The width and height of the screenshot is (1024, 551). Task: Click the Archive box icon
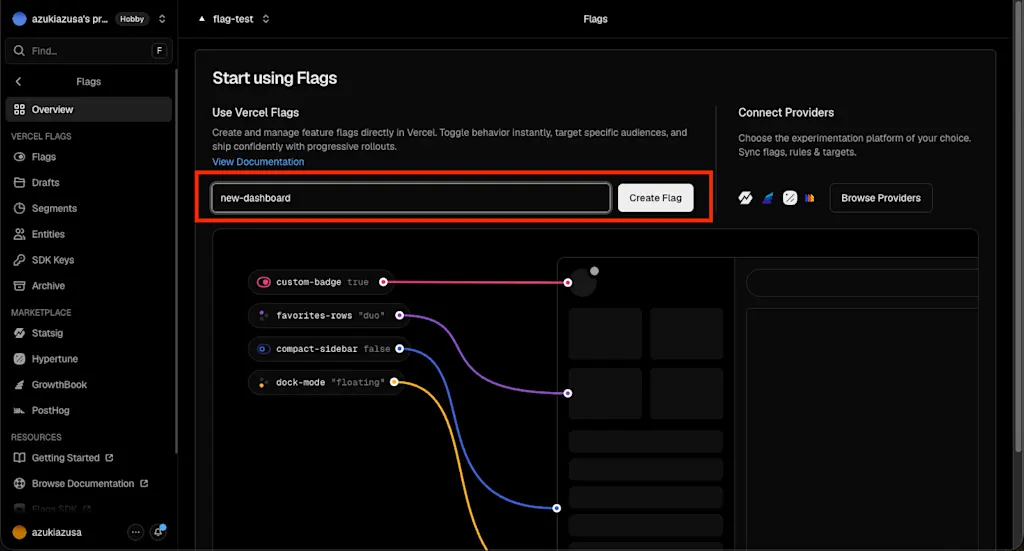(20, 286)
